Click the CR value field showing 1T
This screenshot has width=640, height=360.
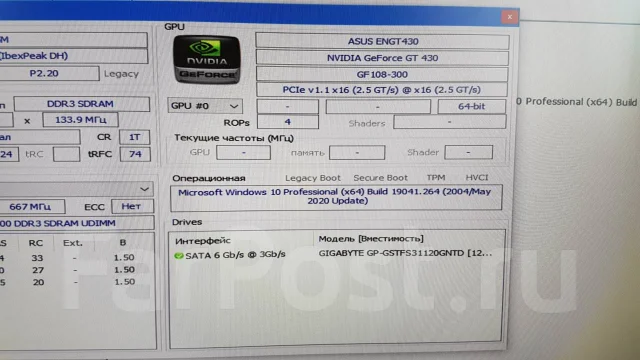pyautogui.click(x=135, y=137)
